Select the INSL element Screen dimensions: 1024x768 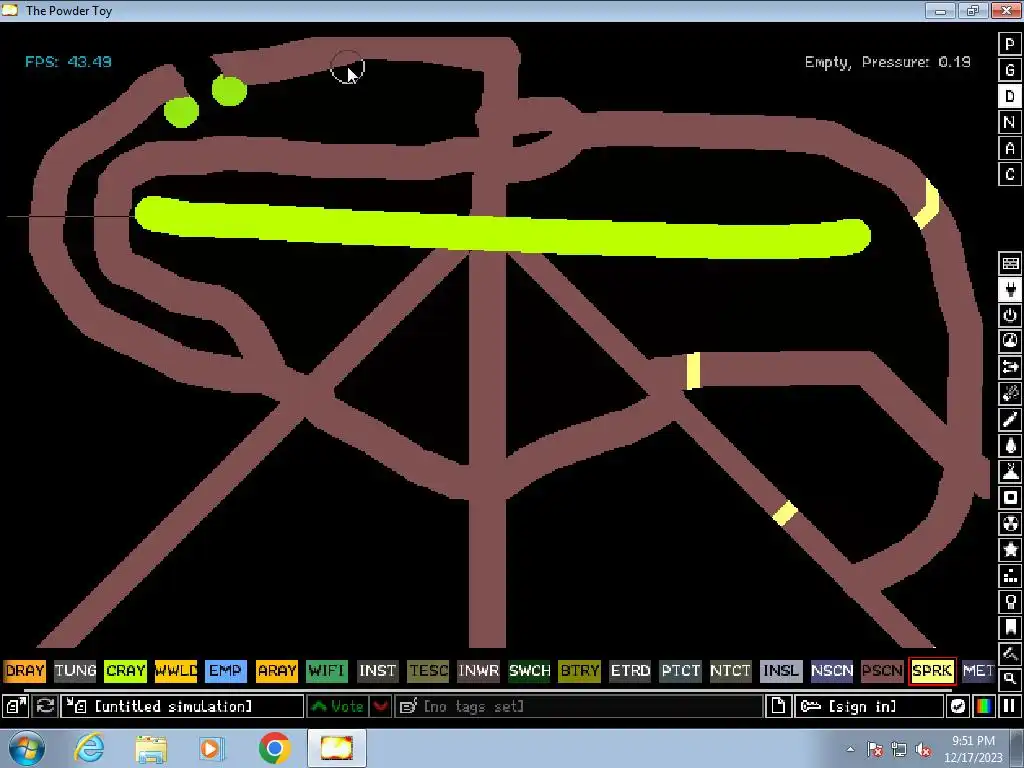pos(781,671)
